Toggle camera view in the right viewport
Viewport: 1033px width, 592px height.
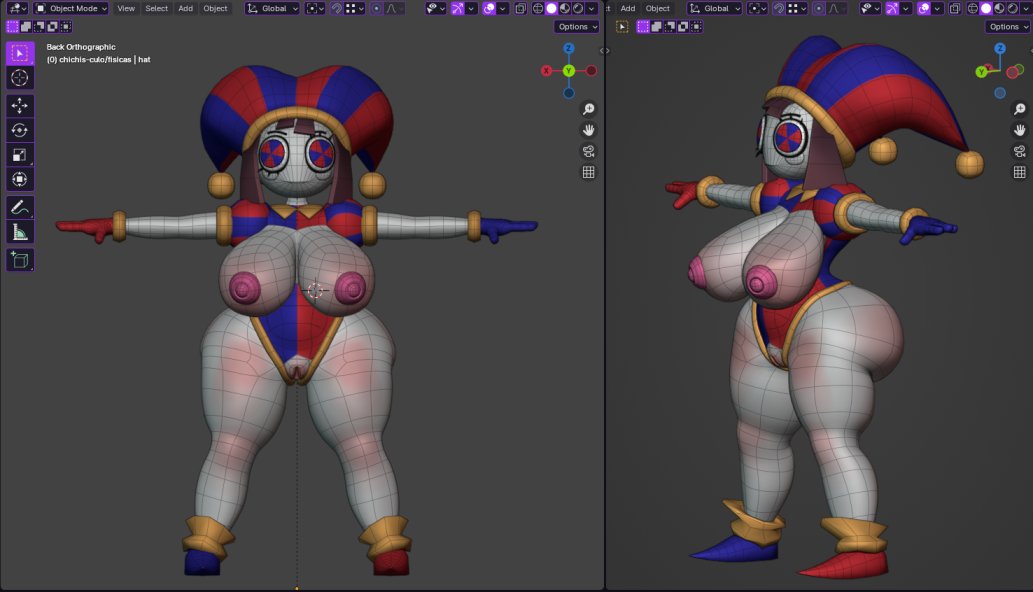(1019, 151)
